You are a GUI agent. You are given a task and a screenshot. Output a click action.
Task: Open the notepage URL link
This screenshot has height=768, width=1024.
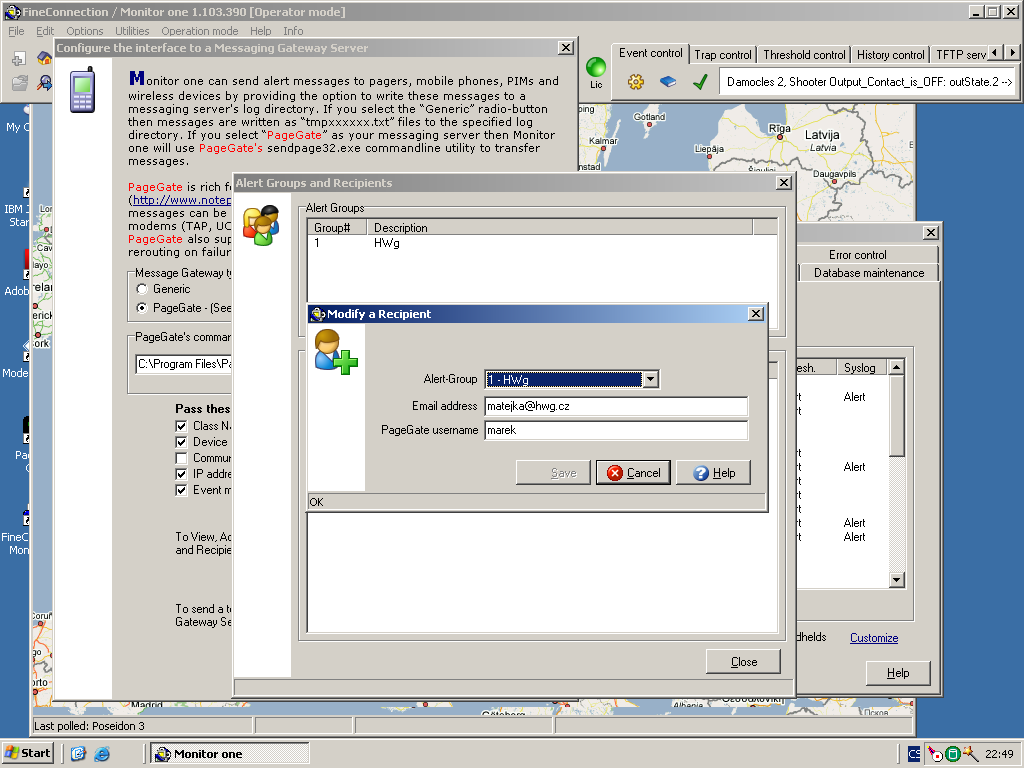182,200
